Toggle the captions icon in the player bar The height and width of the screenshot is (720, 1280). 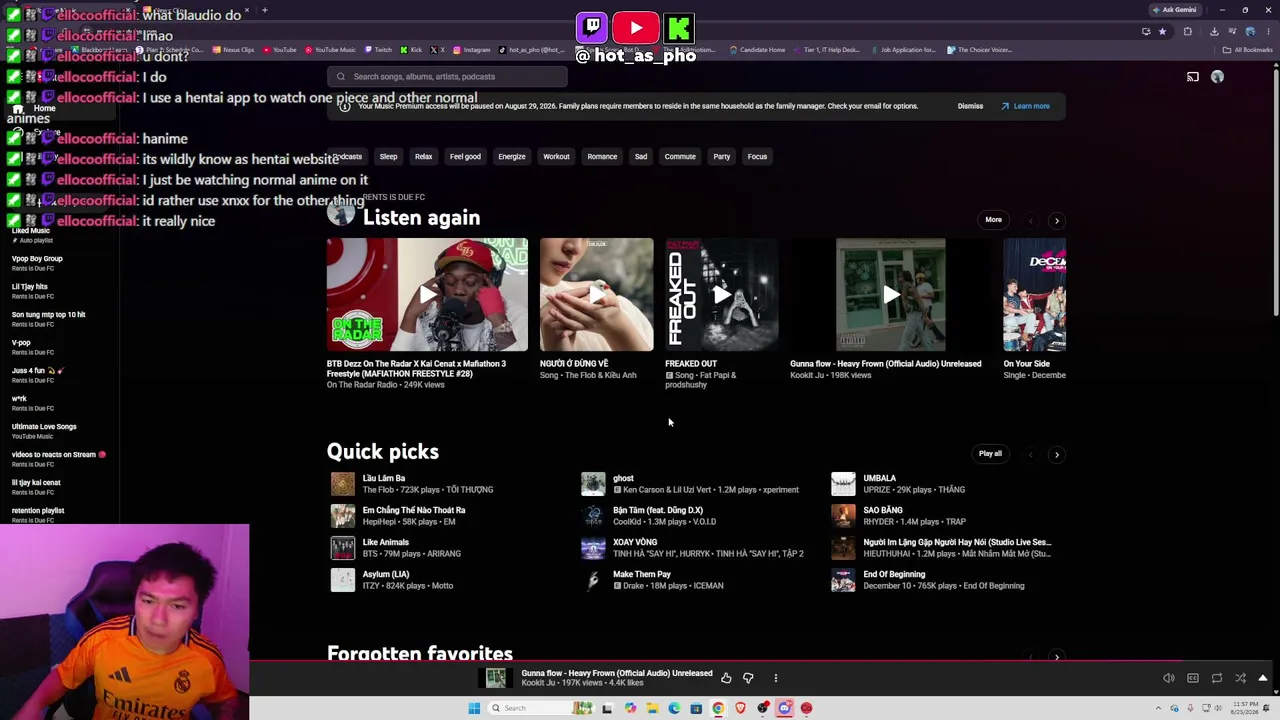pyautogui.click(x=1193, y=678)
